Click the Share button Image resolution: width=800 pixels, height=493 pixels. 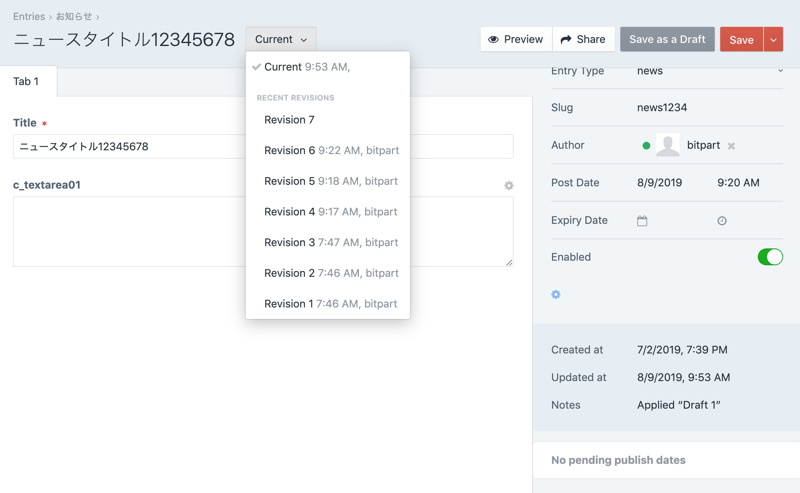click(x=583, y=39)
